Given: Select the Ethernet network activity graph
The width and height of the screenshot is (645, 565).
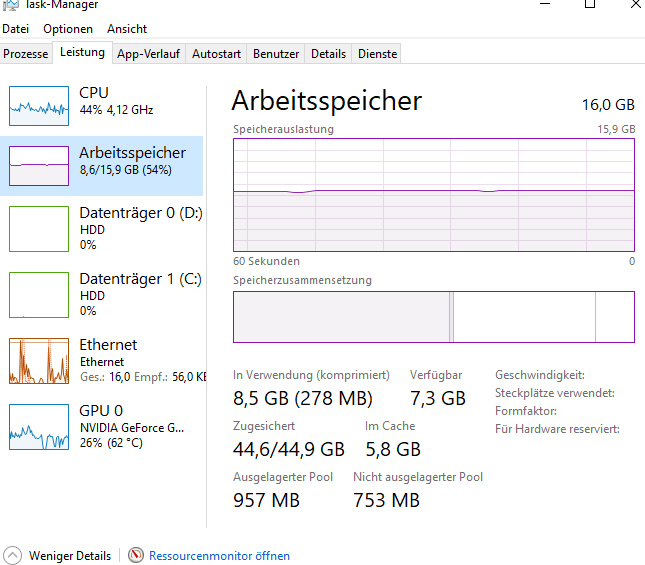Looking at the screenshot, I should pyautogui.click(x=39, y=361).
